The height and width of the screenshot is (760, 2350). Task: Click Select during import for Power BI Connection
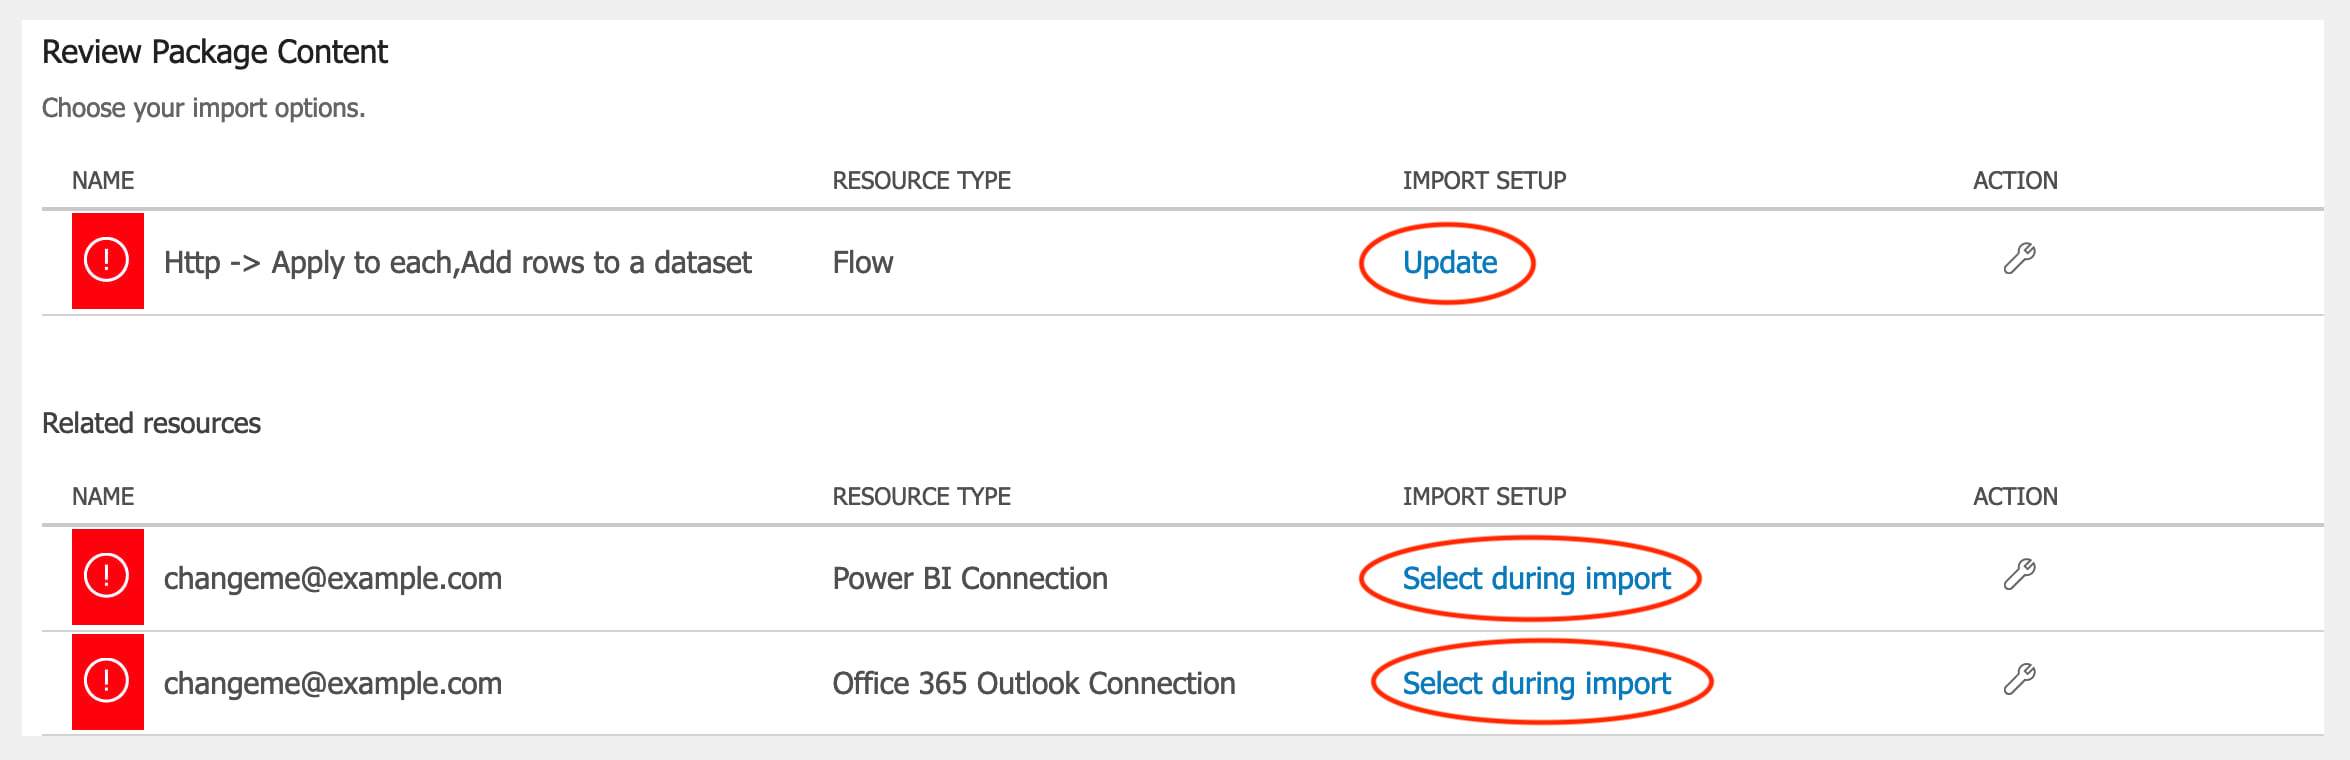[x=1536, y=579]
